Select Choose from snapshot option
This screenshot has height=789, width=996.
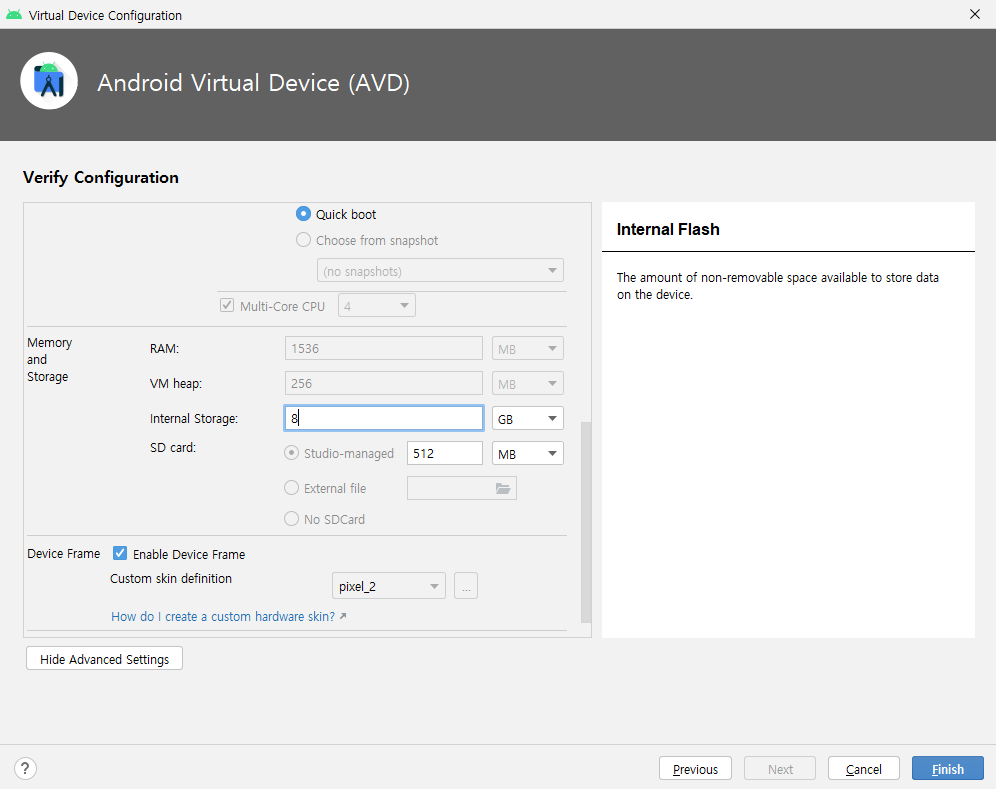click(x=303, y=240)
